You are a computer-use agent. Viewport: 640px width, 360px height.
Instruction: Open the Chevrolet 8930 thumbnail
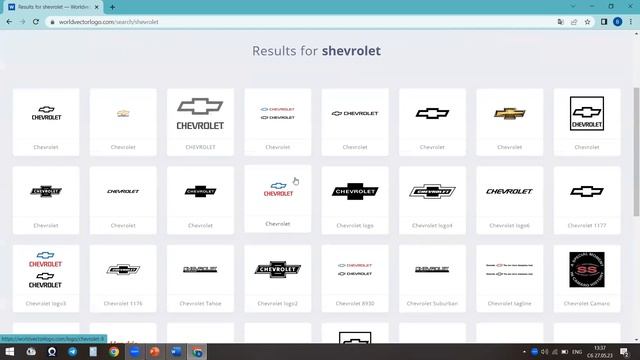click(355, 269)
